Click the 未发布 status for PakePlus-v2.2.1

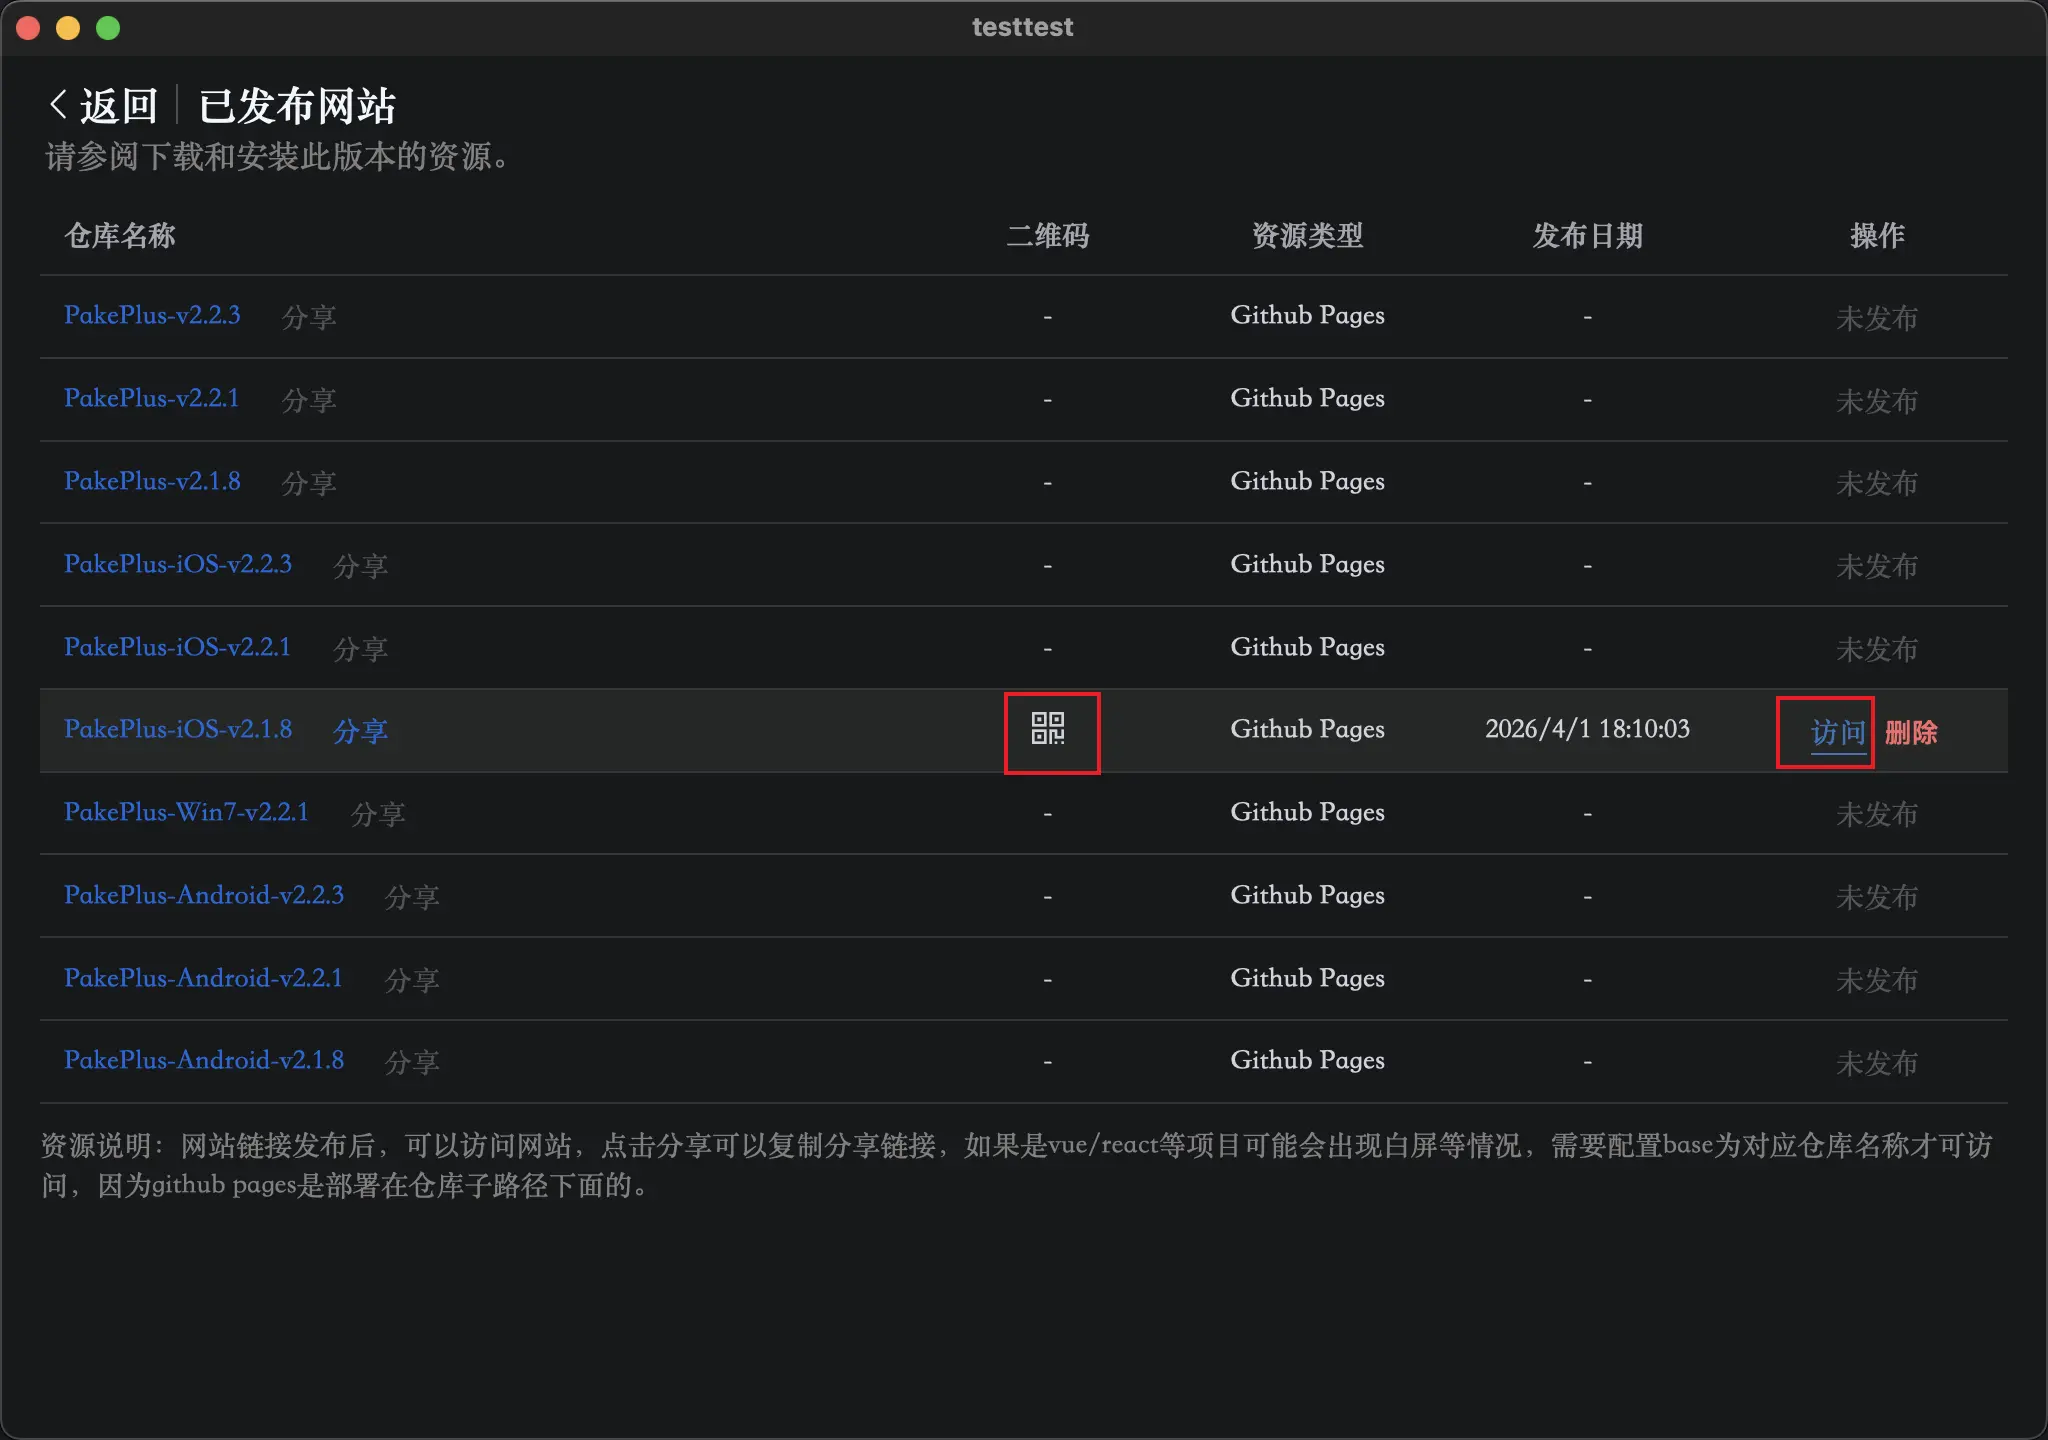tap(1876, 400)
